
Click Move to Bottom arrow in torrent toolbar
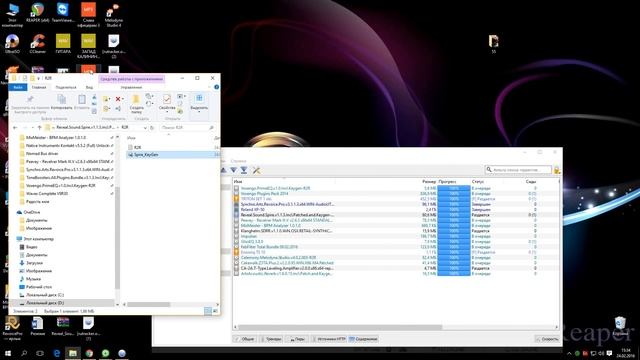244,170
